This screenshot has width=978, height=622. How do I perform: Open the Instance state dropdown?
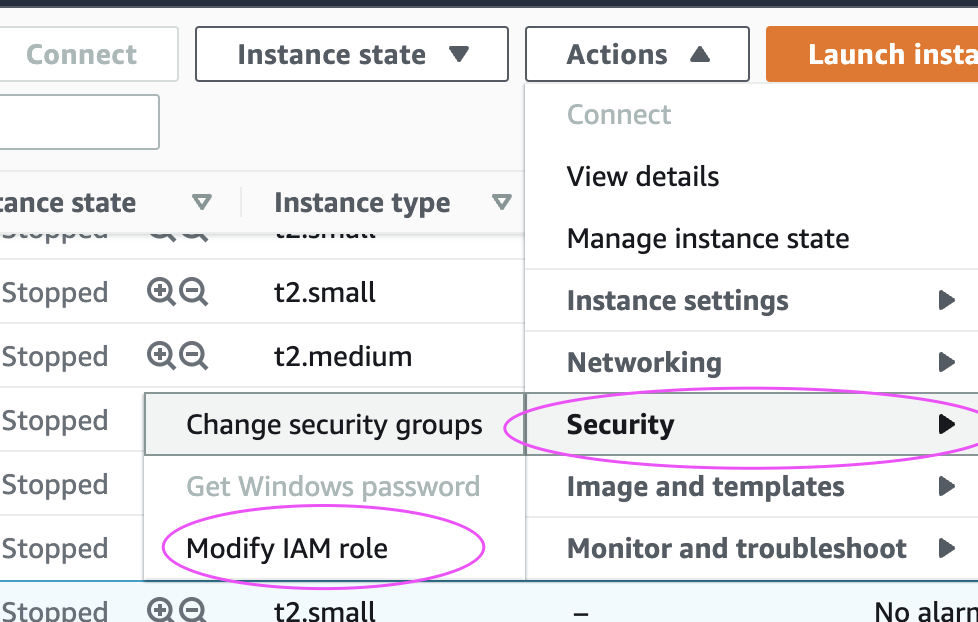pyautogui.click(x=352, y=54)
